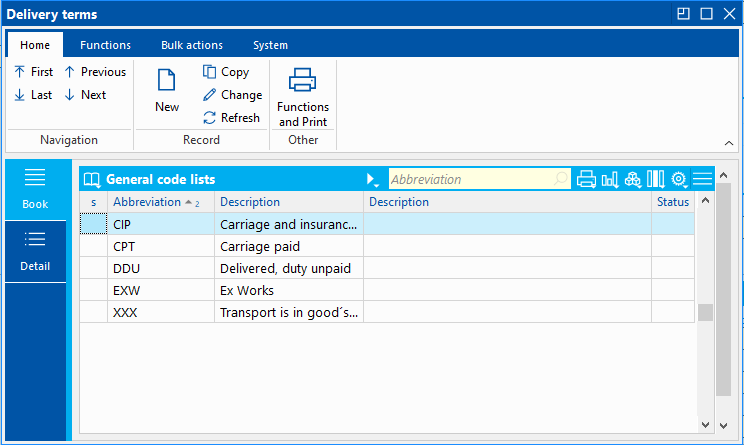
Task: Open the Functions ribbon tab
Action: [105, 45]
